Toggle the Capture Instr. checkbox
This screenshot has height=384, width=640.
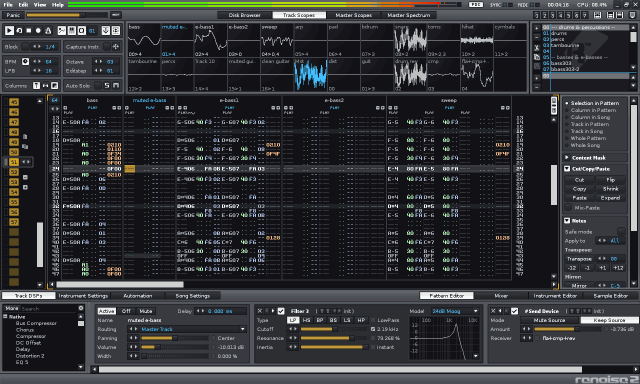[x=107, y=47]
